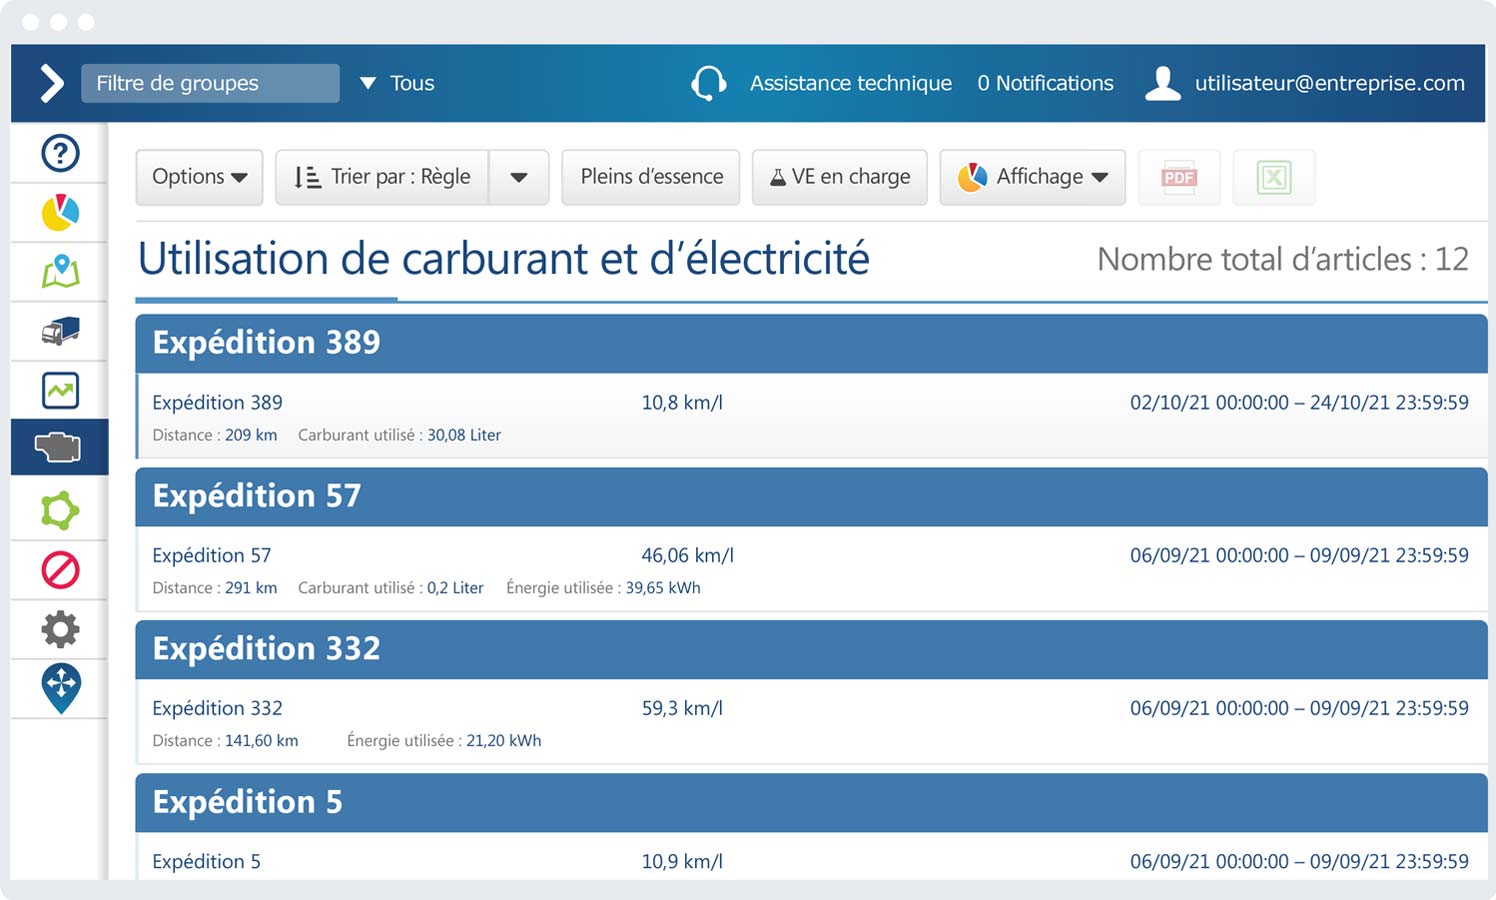The image size is (1496, 900).
Task: Open the pie chart dashboard icon
Action: 60,212
